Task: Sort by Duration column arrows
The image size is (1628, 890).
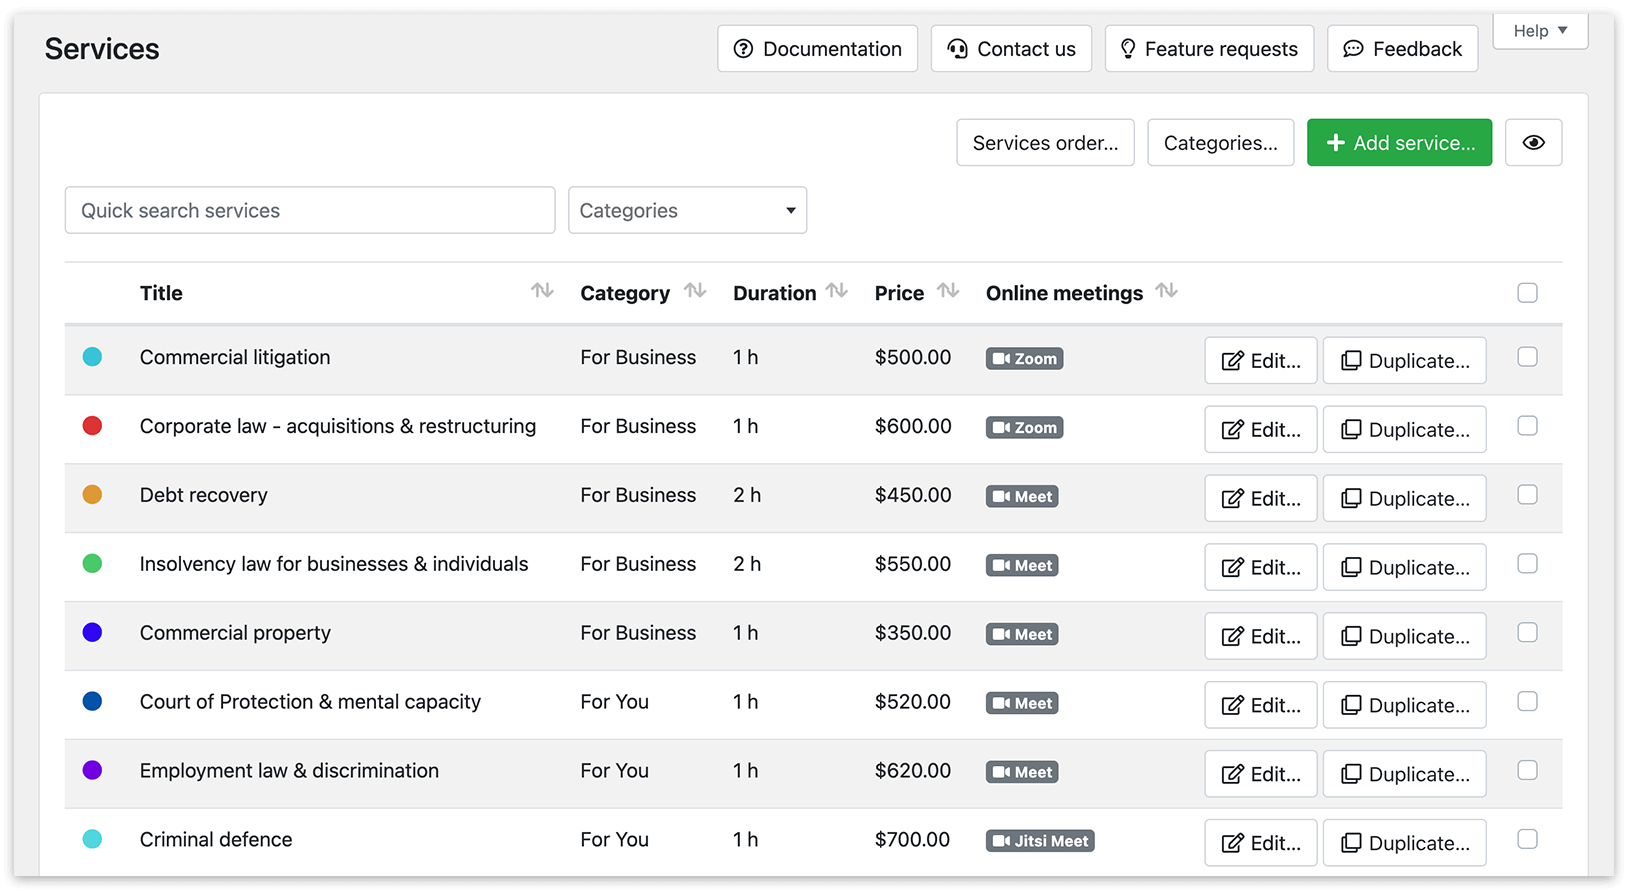Action: (837, 291)
